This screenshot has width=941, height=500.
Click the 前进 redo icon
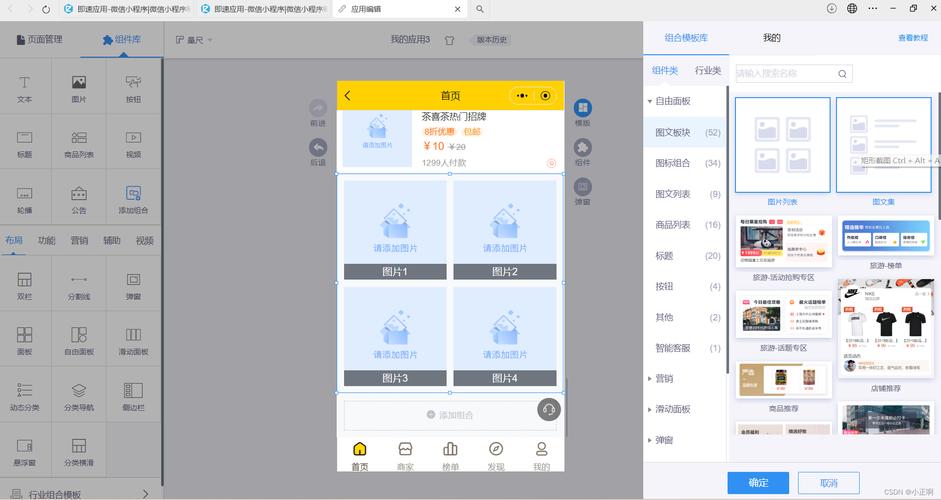317,108
